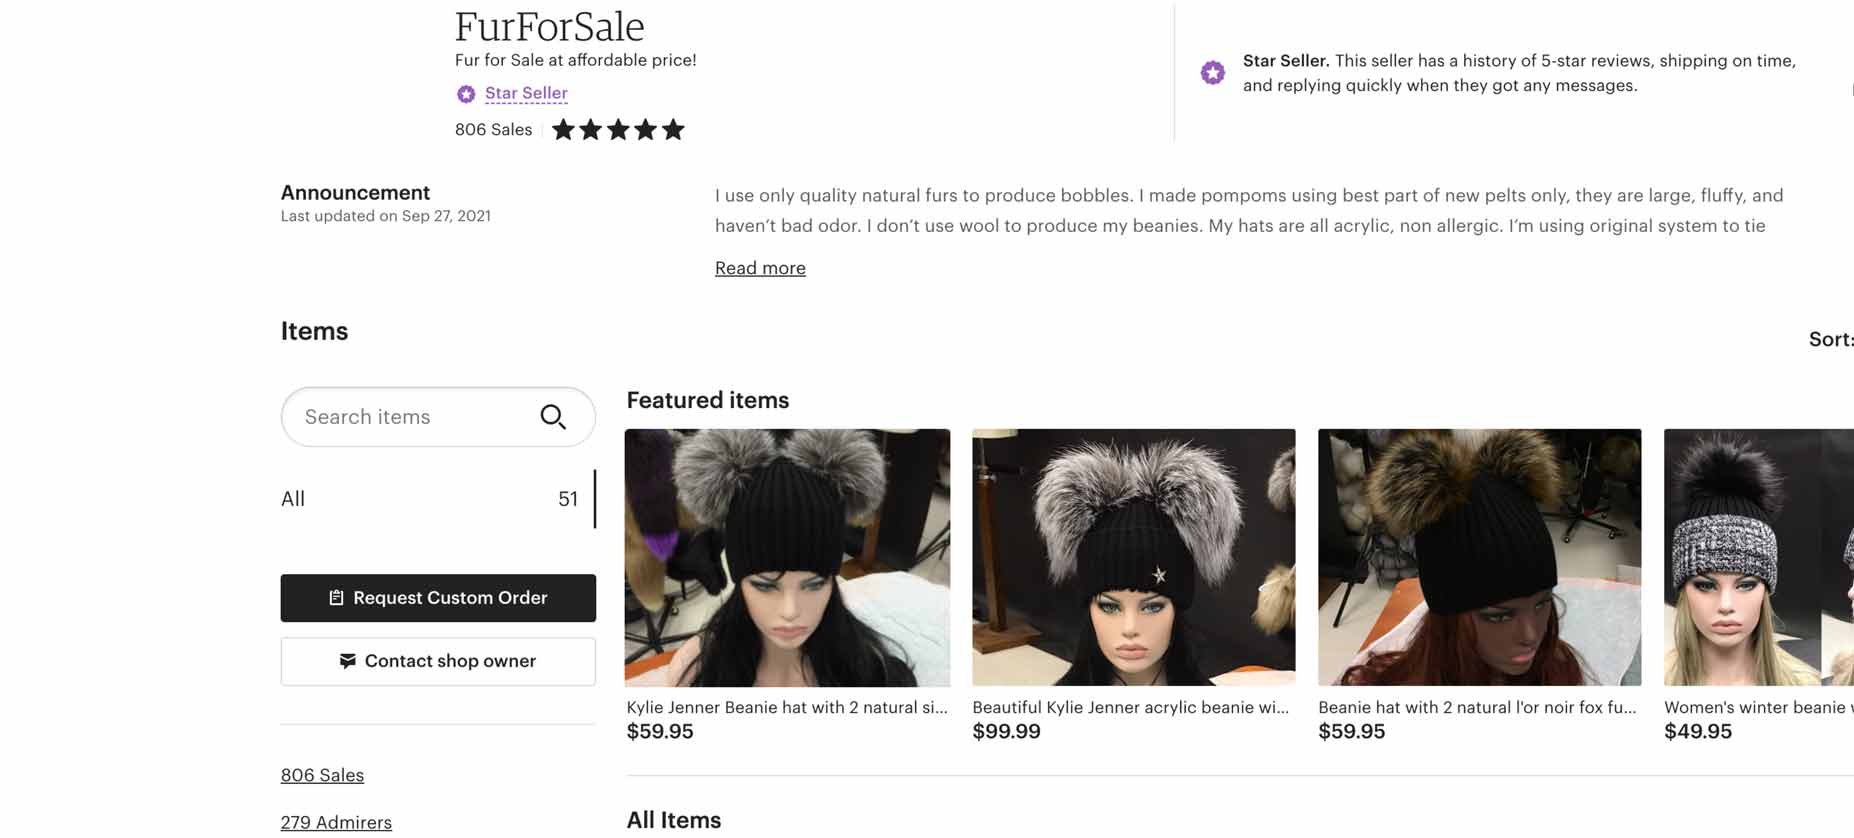This screenshot has height=838, width=1854.
Task: Click the Request Custom Order button
Action: pos(438,597)
